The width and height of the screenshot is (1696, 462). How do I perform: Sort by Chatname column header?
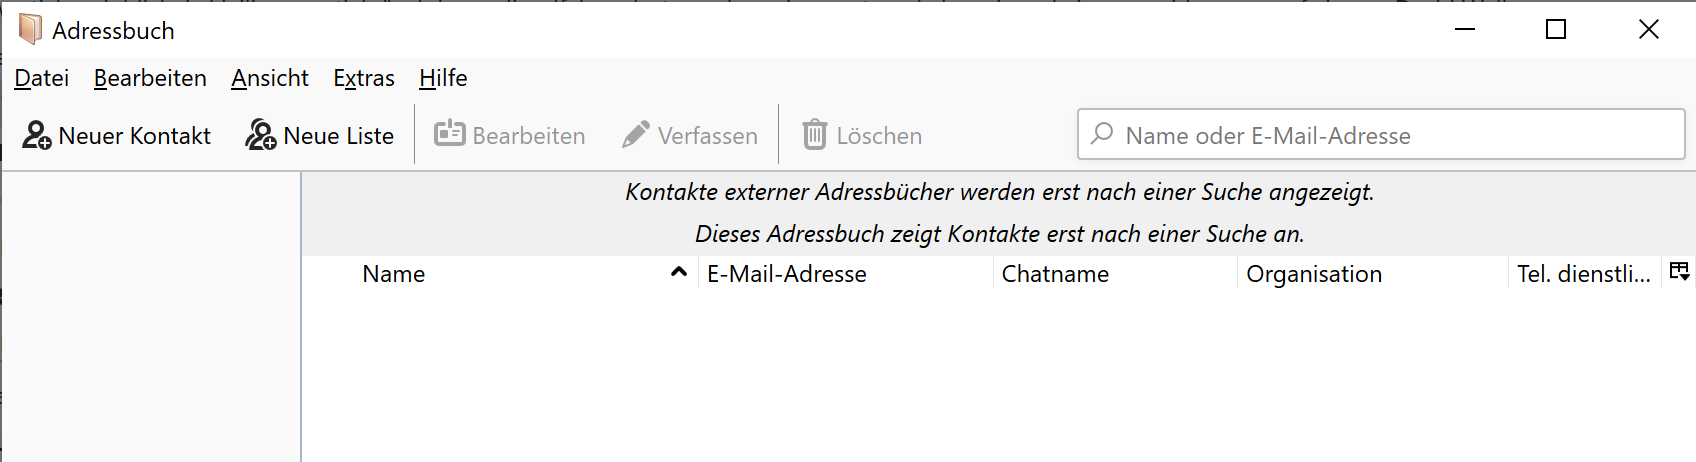[1055, 274]
